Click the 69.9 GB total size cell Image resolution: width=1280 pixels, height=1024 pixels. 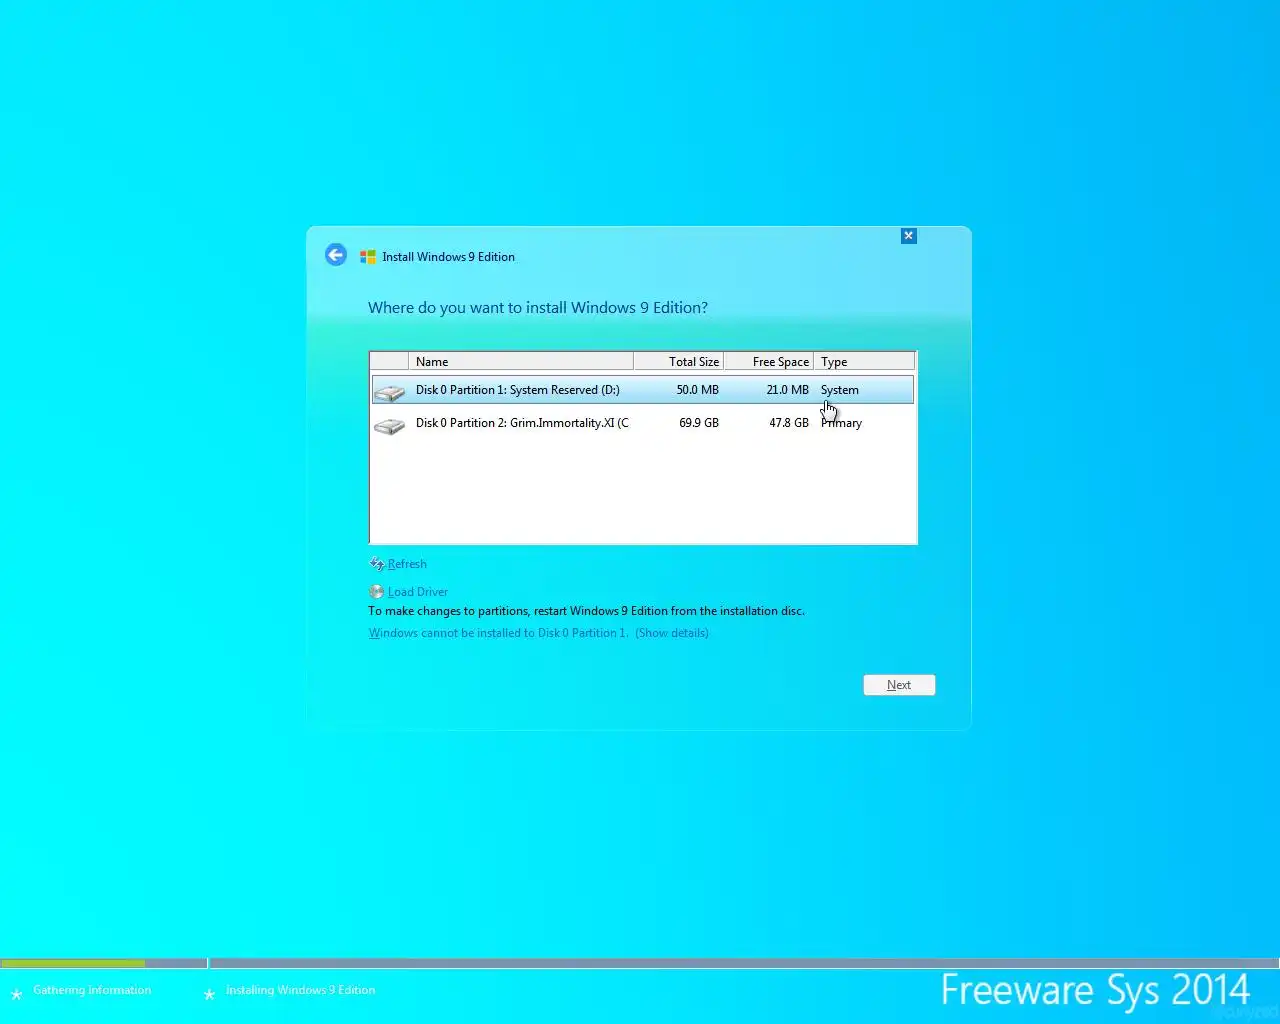pyautogui.click(x=699, y=423)
